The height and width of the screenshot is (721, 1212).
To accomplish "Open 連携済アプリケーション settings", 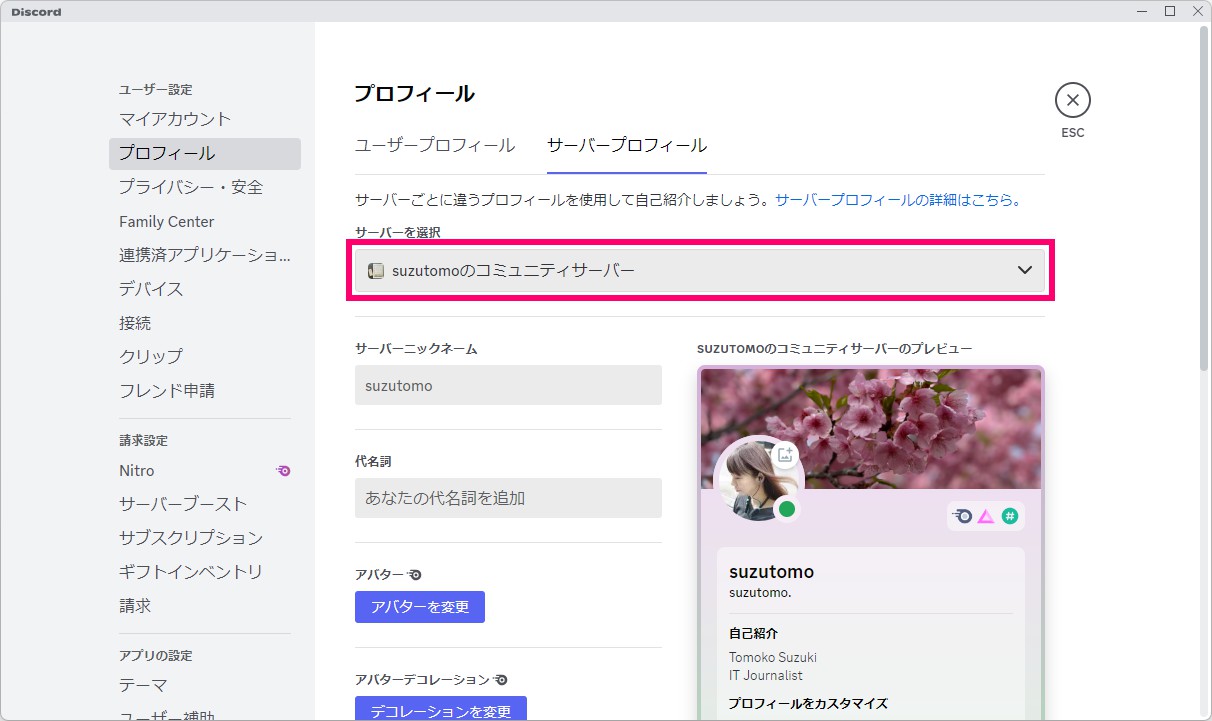I will click(x=205, y=255).
